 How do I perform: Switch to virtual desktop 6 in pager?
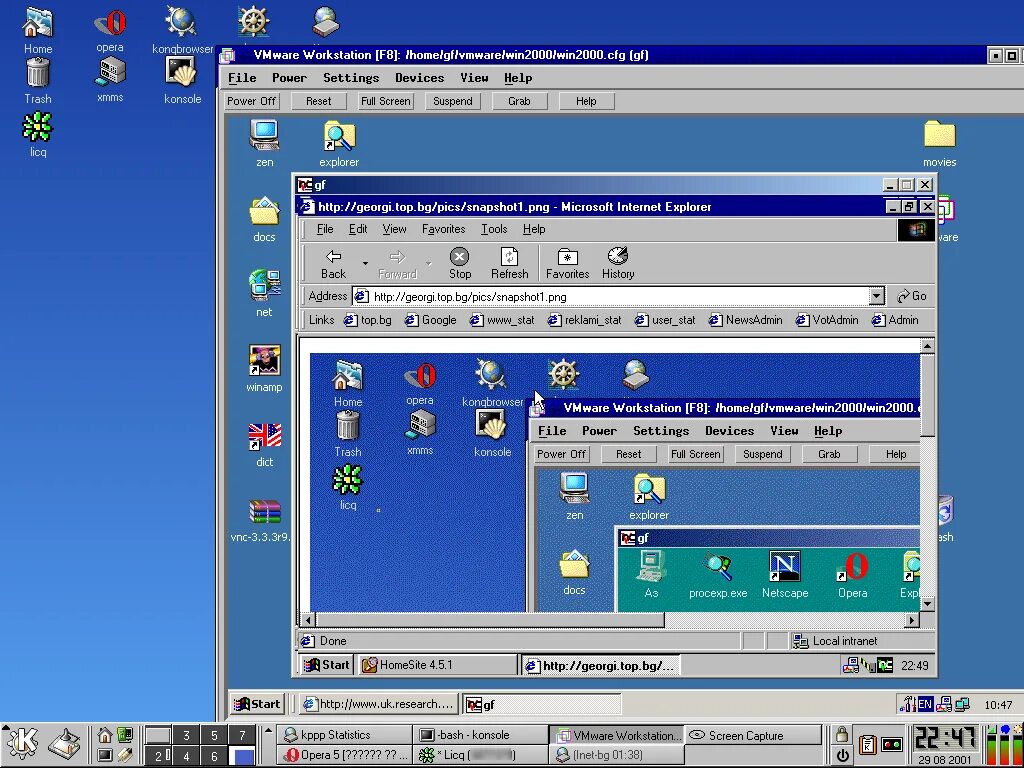[x=214, y=756]
